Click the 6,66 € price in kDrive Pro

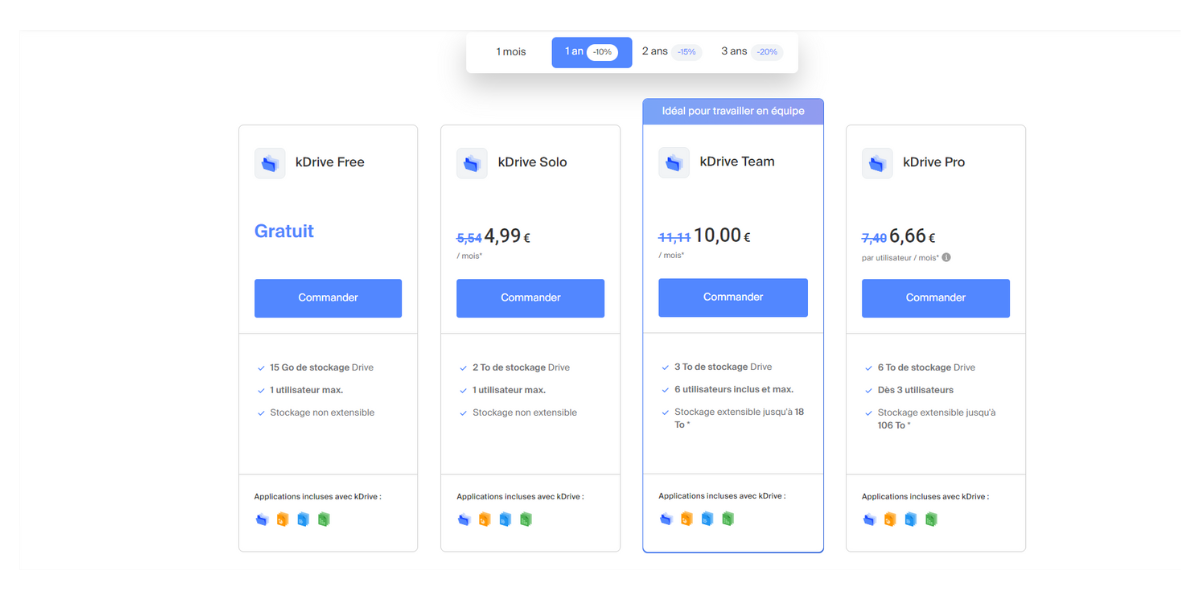[x=912, y=237]
